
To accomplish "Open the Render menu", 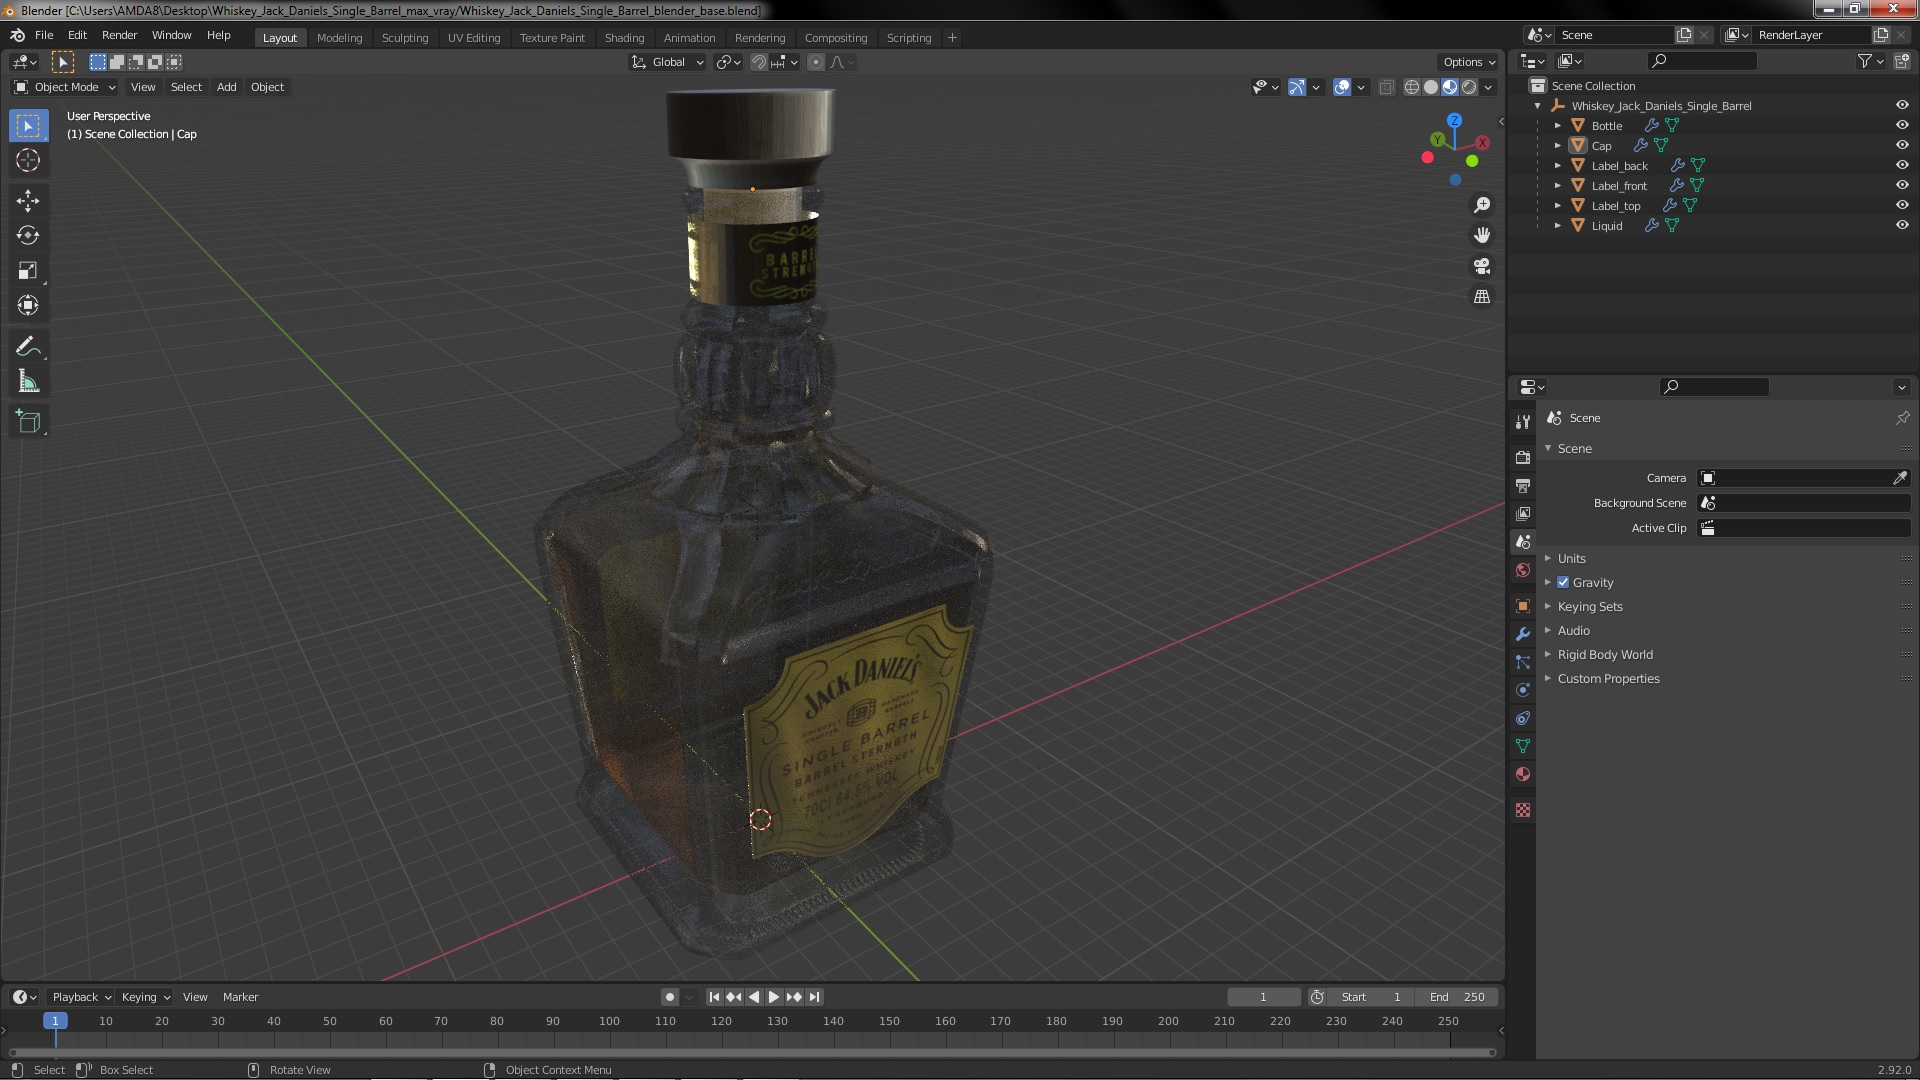I will pyautogui.click(x=119, y=35).
